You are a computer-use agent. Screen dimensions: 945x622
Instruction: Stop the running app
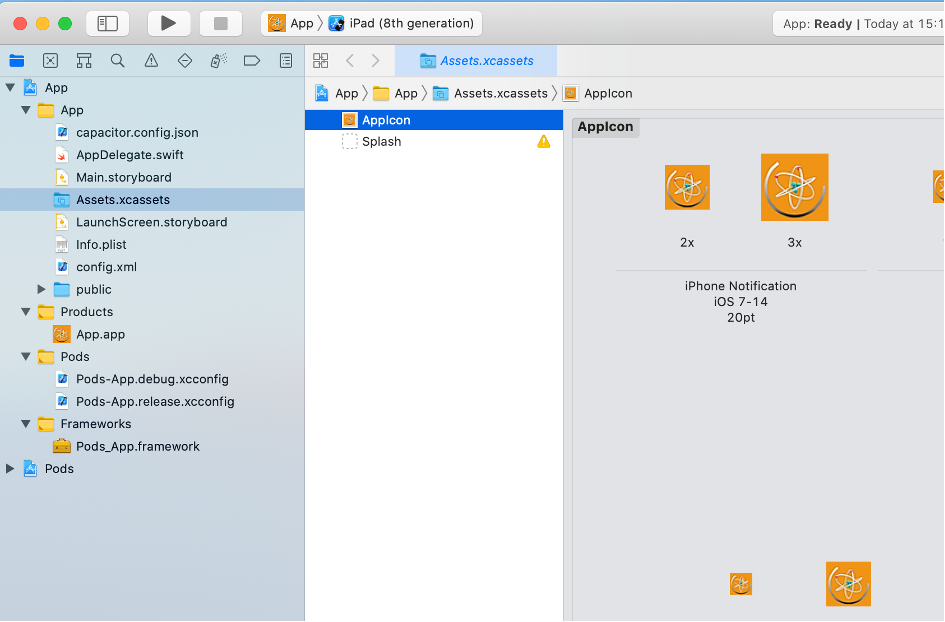click(x=221, y=24)
